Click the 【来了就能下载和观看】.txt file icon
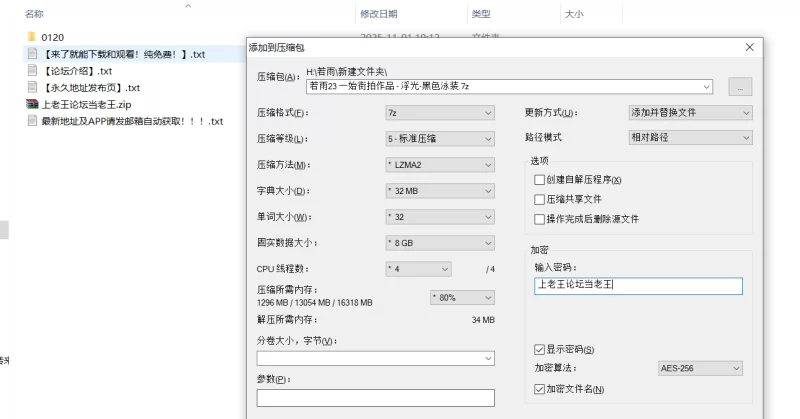The width and height of the screenshot is (800, 419). point(32,54)
